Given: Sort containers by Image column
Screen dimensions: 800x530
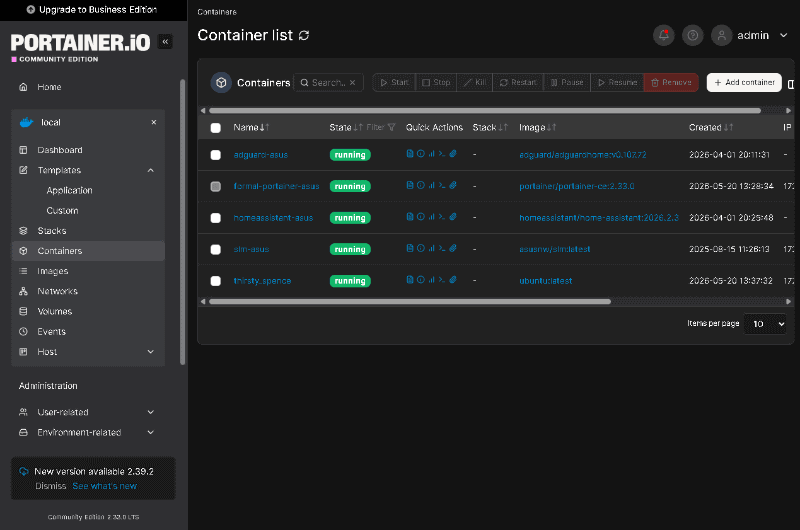Looking at the screenshot, I should tap(537, 128).
